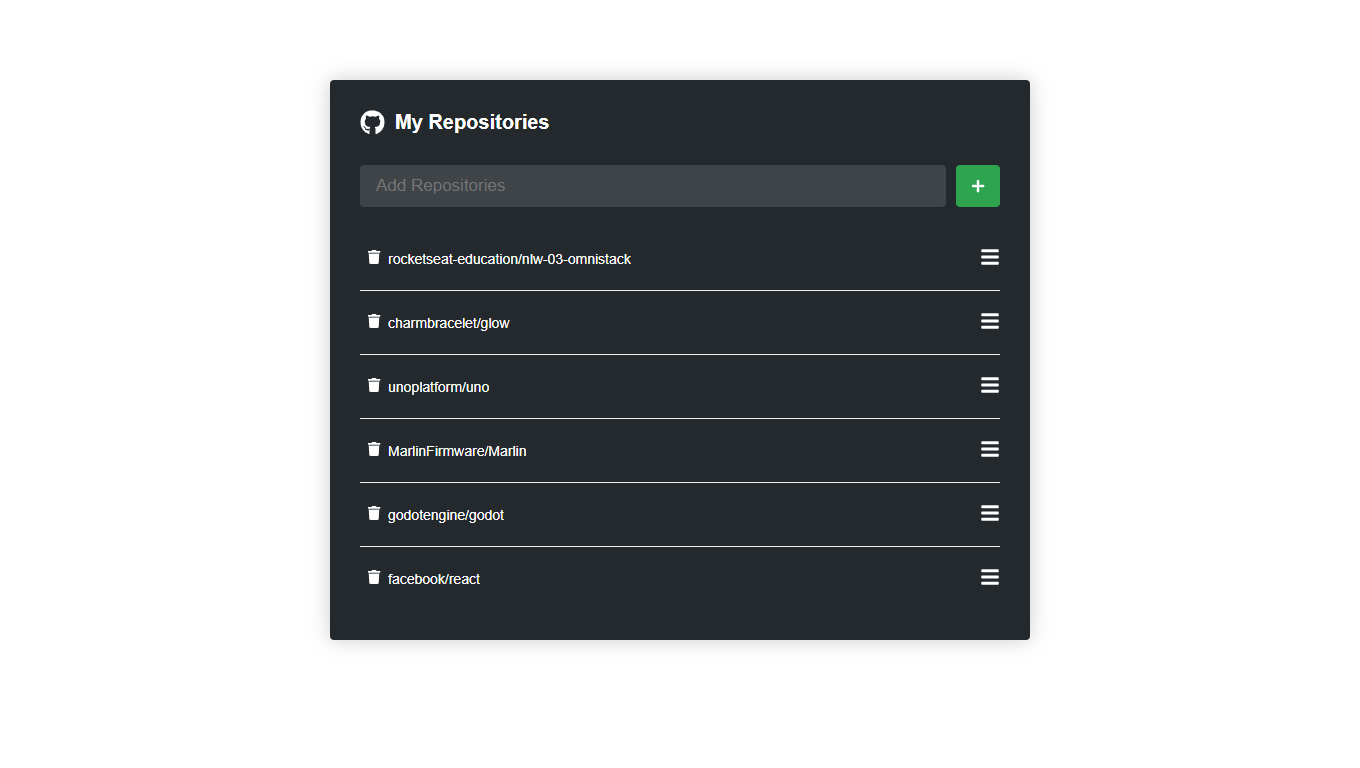Click the hamburger icon for godotengine/godot
The height and width of the screenshot is (768, 1360).
point(990,513)
